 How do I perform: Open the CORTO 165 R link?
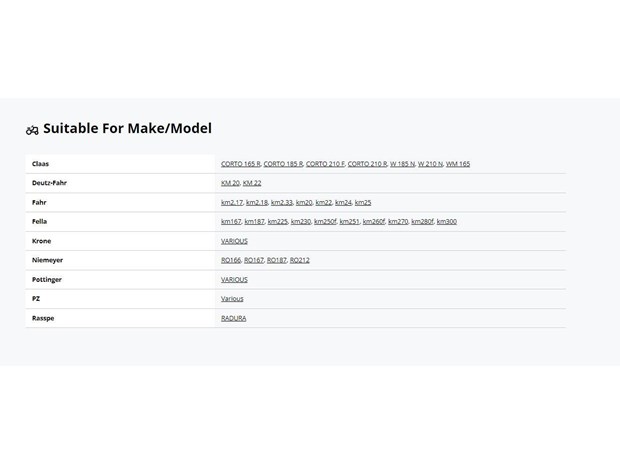[x=241, y=164]
